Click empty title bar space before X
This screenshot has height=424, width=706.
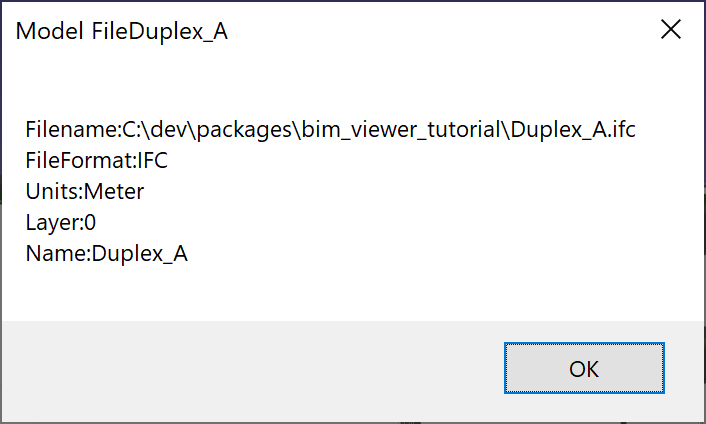[x=441, y=31]
